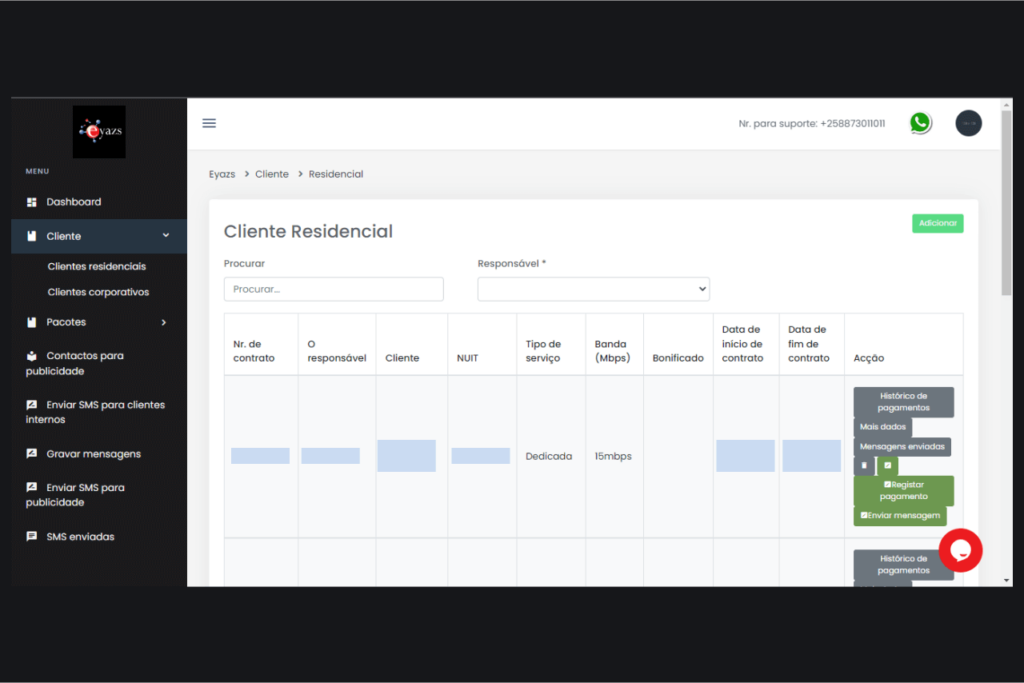Delete the first client via trash icon
1024x683 pixels.
[x=864, y=466]
